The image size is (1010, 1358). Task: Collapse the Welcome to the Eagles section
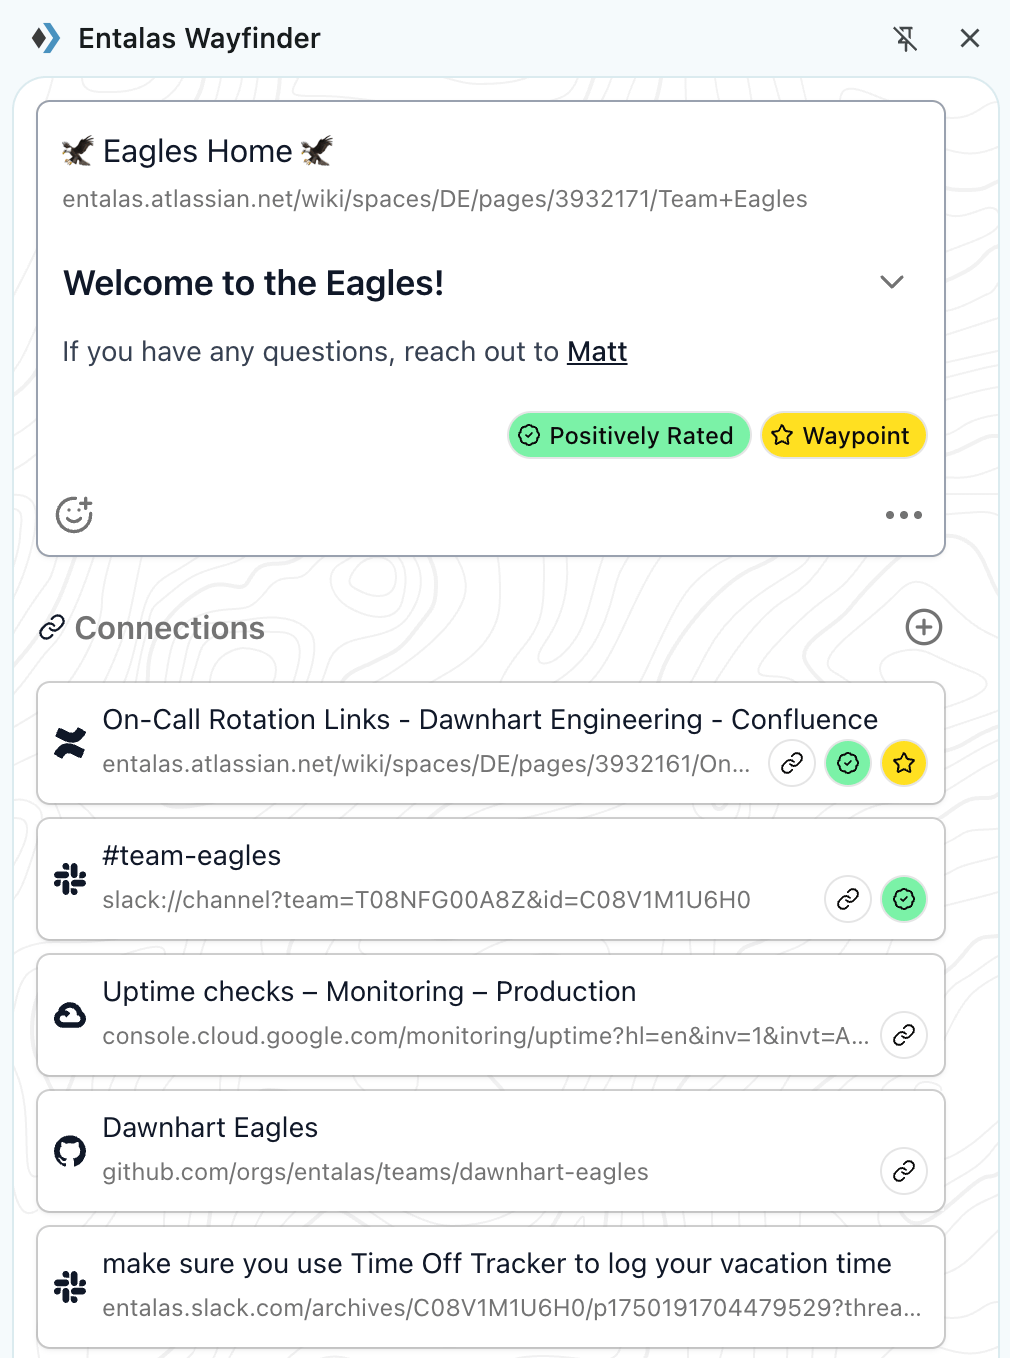click(x=891, y=282)
